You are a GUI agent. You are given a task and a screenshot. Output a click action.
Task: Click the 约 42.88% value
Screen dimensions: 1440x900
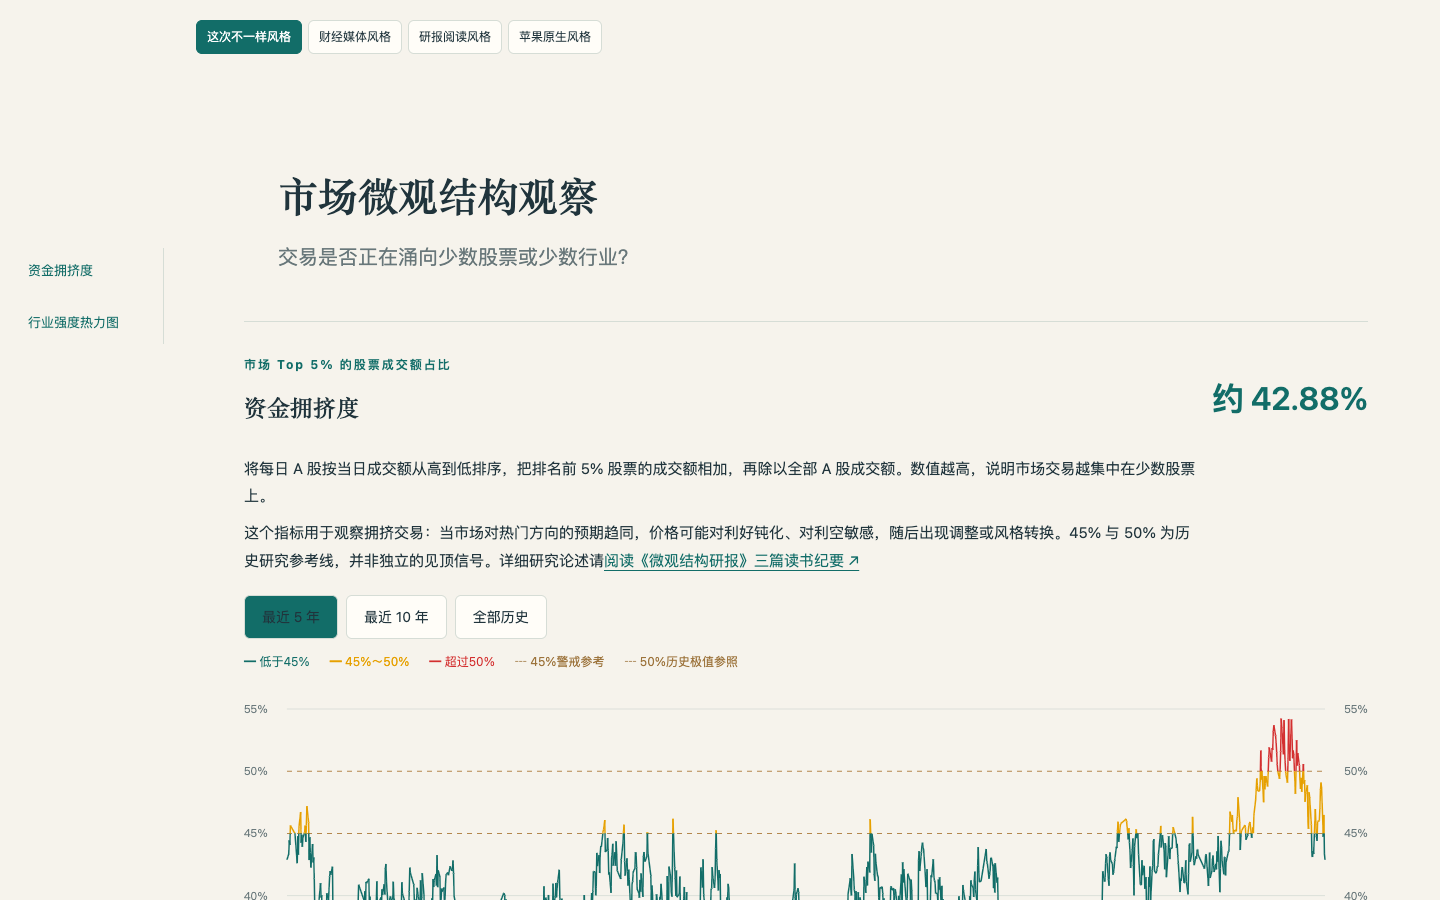1290,399
